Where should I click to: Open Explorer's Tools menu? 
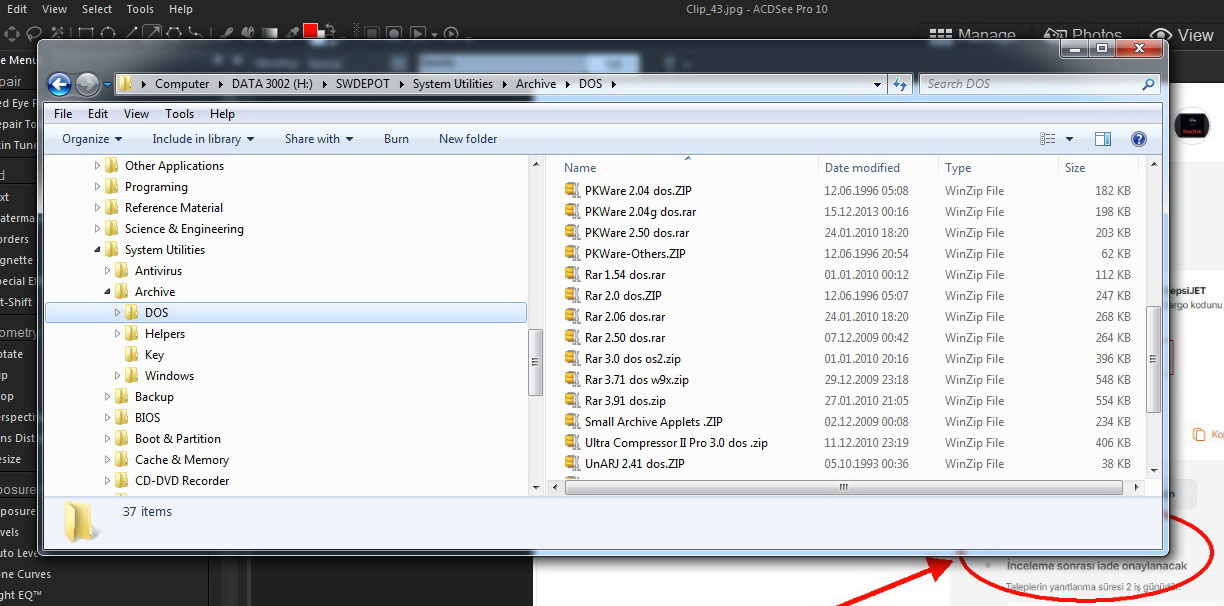(x=179, y=114)
